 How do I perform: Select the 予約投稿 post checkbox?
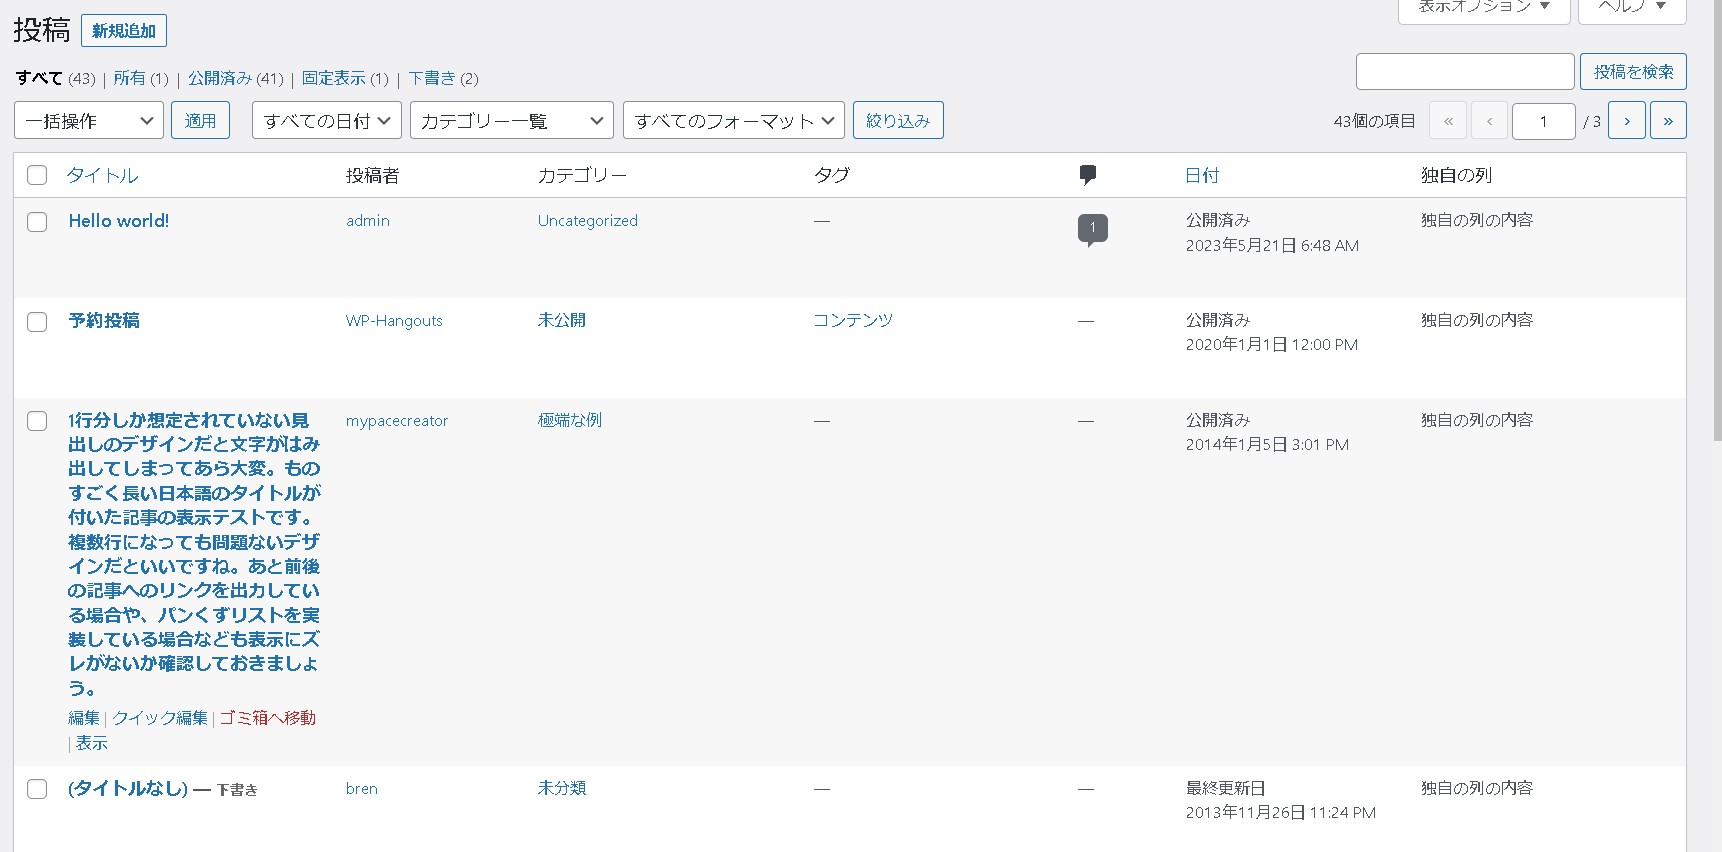pos(37,322)
